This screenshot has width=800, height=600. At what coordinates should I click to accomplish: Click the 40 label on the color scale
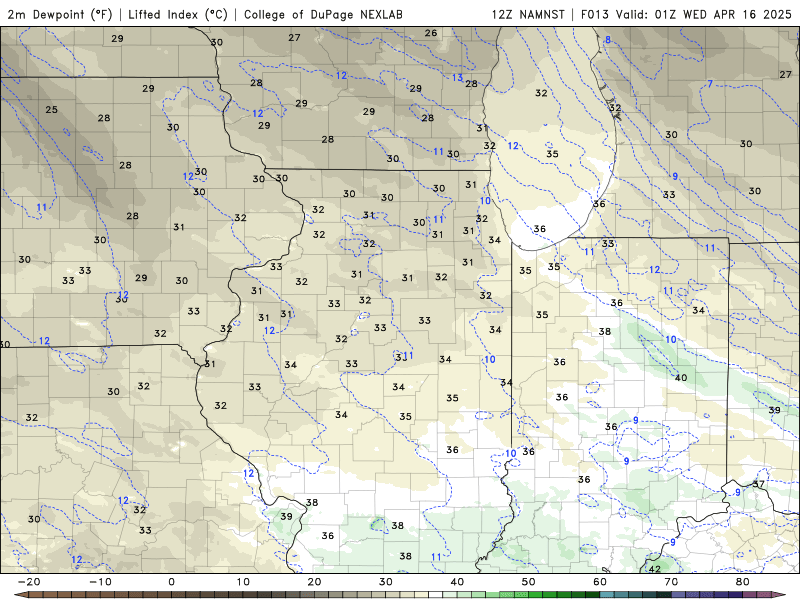click(x=457, y=582)
